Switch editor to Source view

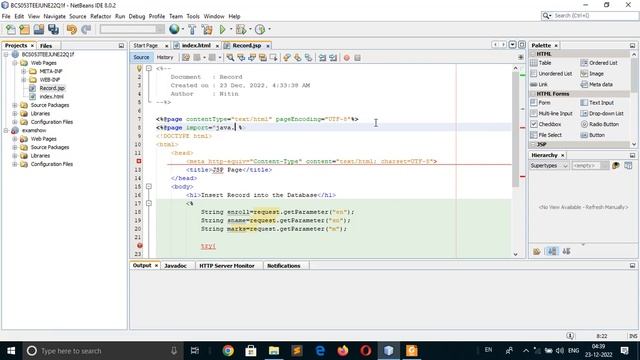(141, 58)
